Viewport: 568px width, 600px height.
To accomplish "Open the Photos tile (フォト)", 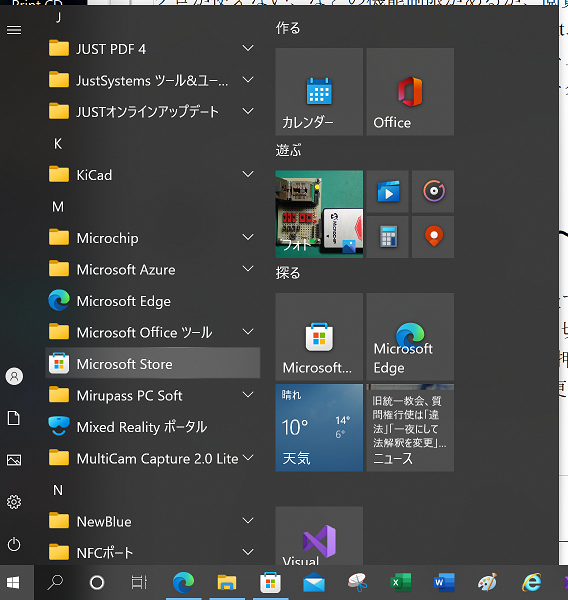I will (319, 214).
